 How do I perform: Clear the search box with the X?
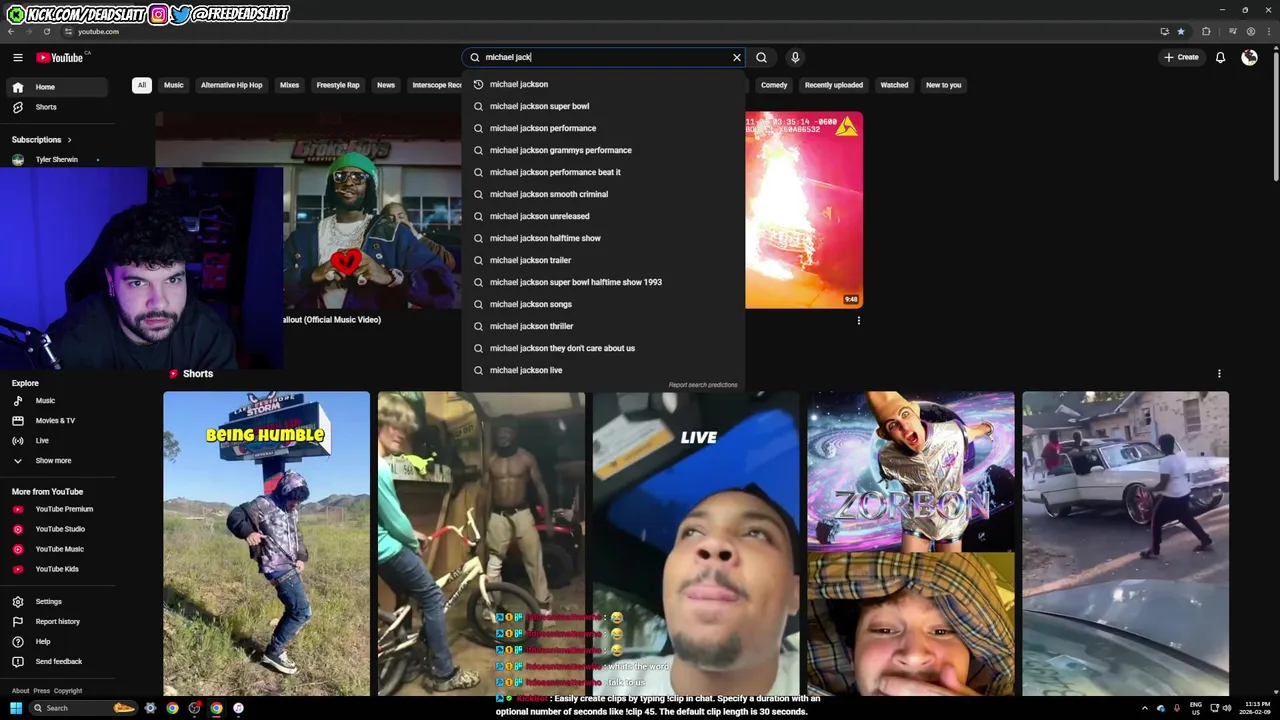[x=737, y=58]
